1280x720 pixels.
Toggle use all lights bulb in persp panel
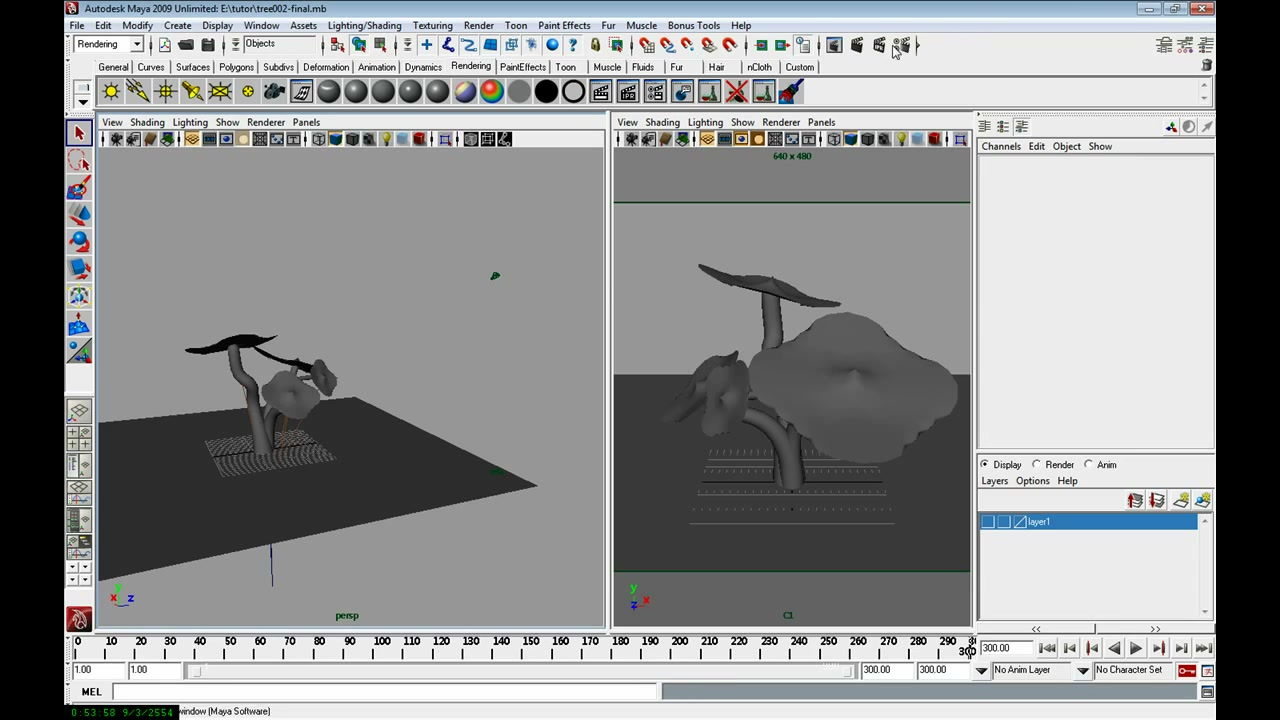pos(386,139)
